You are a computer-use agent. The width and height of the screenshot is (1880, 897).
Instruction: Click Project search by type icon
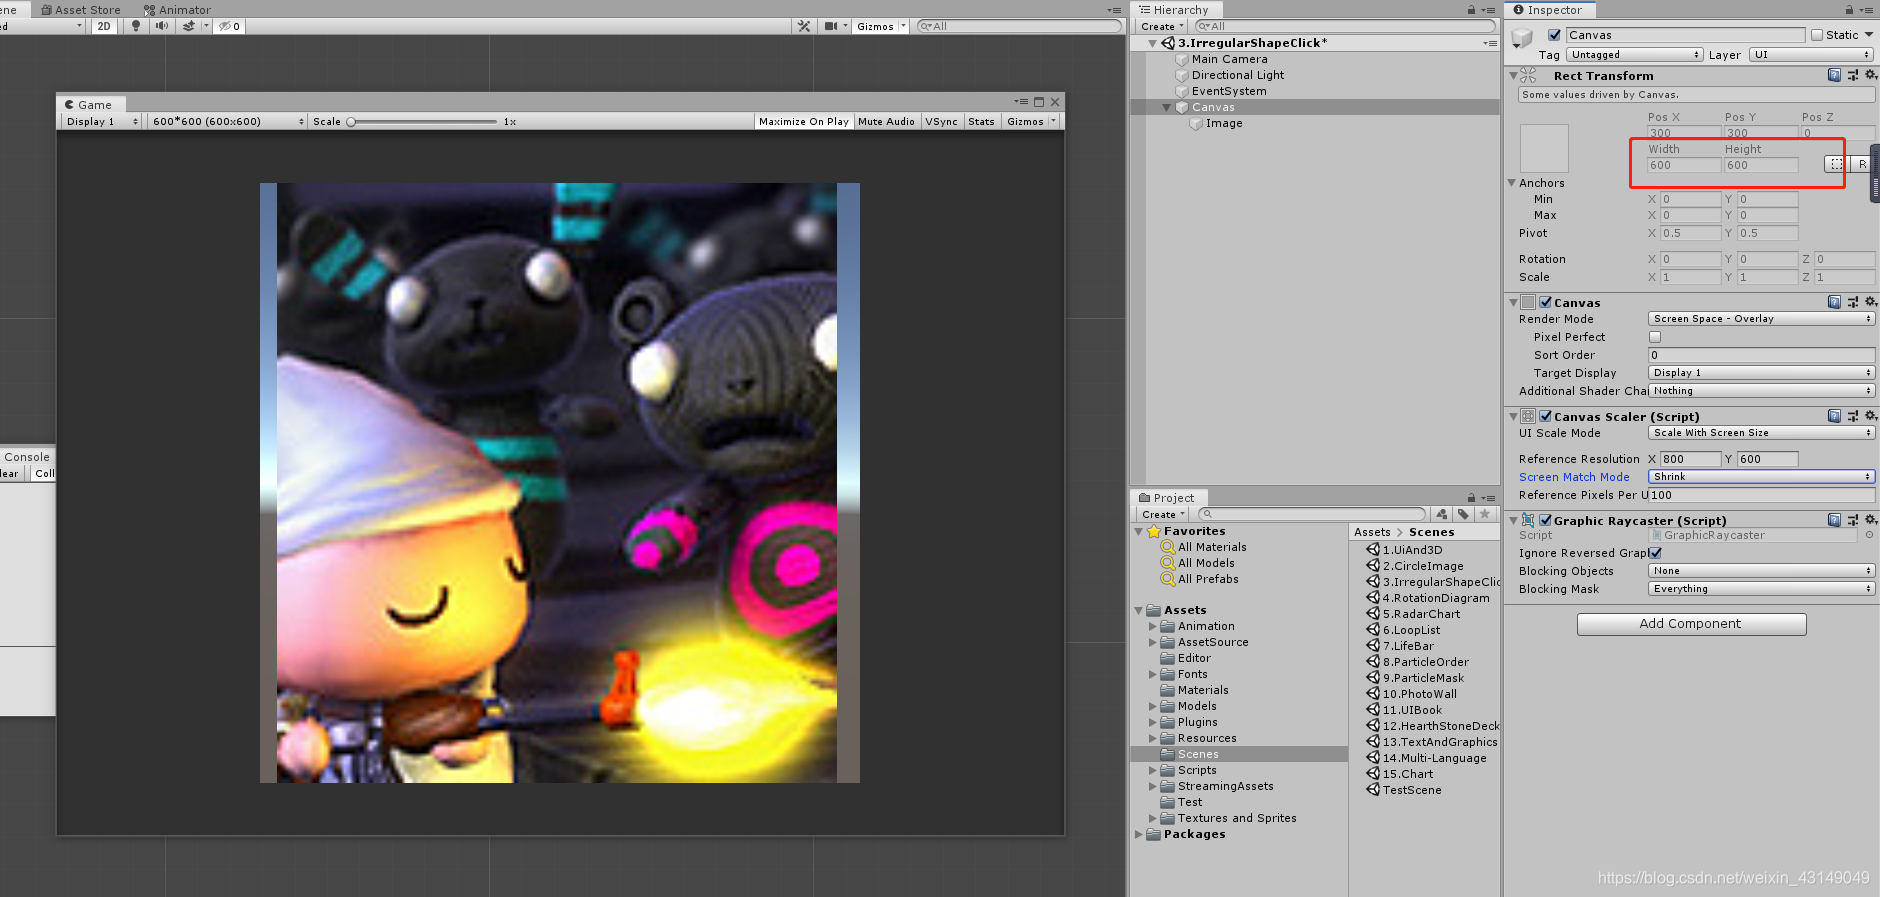pyautogui.click(x=1442, y=514)
